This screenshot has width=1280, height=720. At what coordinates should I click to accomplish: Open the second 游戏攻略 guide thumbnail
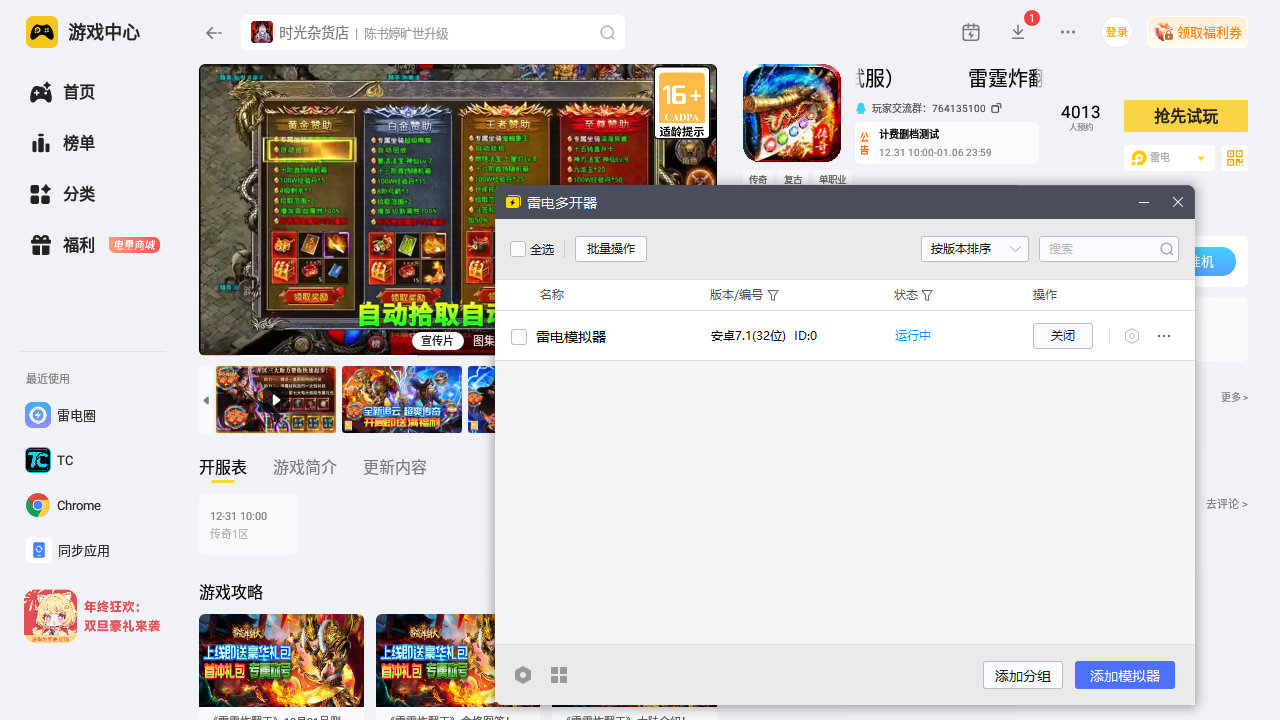(436, 660)
